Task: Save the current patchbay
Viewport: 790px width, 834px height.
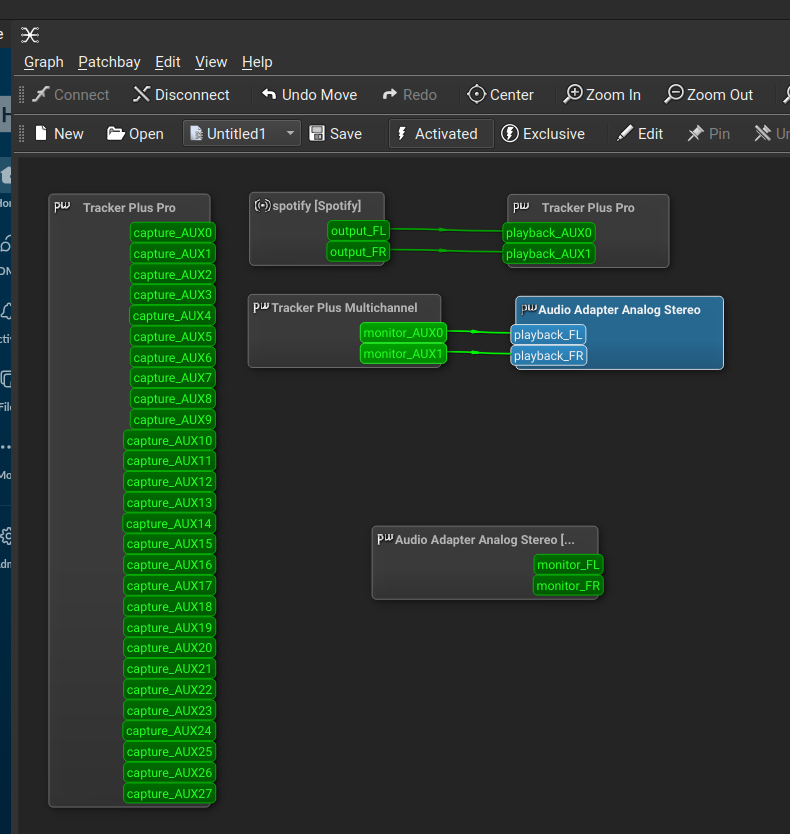Action: [336, 134]
